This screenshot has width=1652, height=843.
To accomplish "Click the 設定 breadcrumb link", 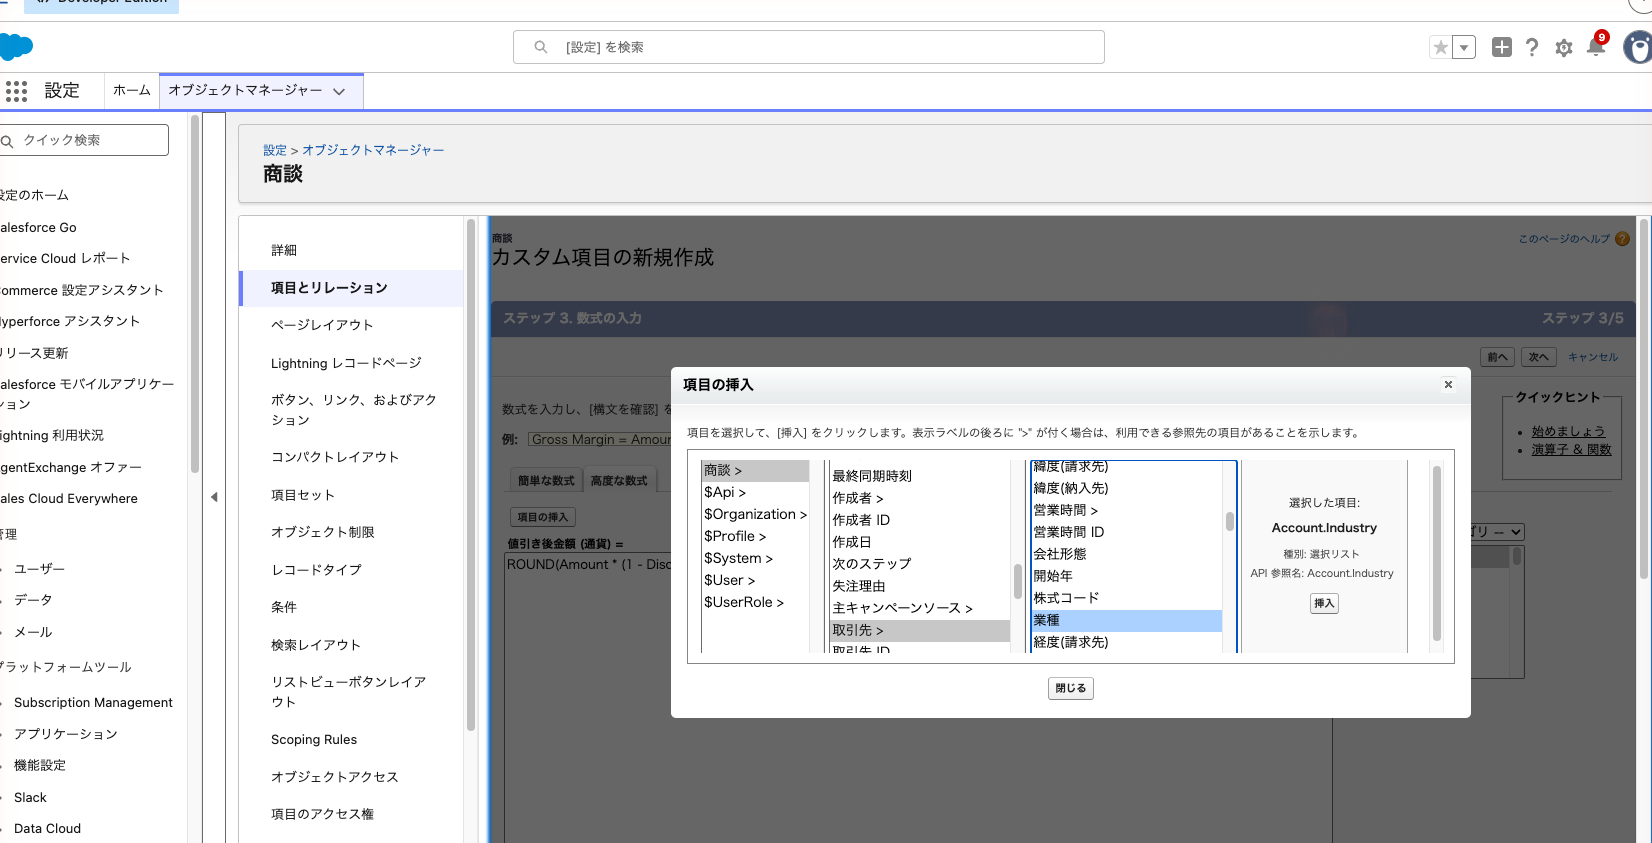I will point(275,150).
